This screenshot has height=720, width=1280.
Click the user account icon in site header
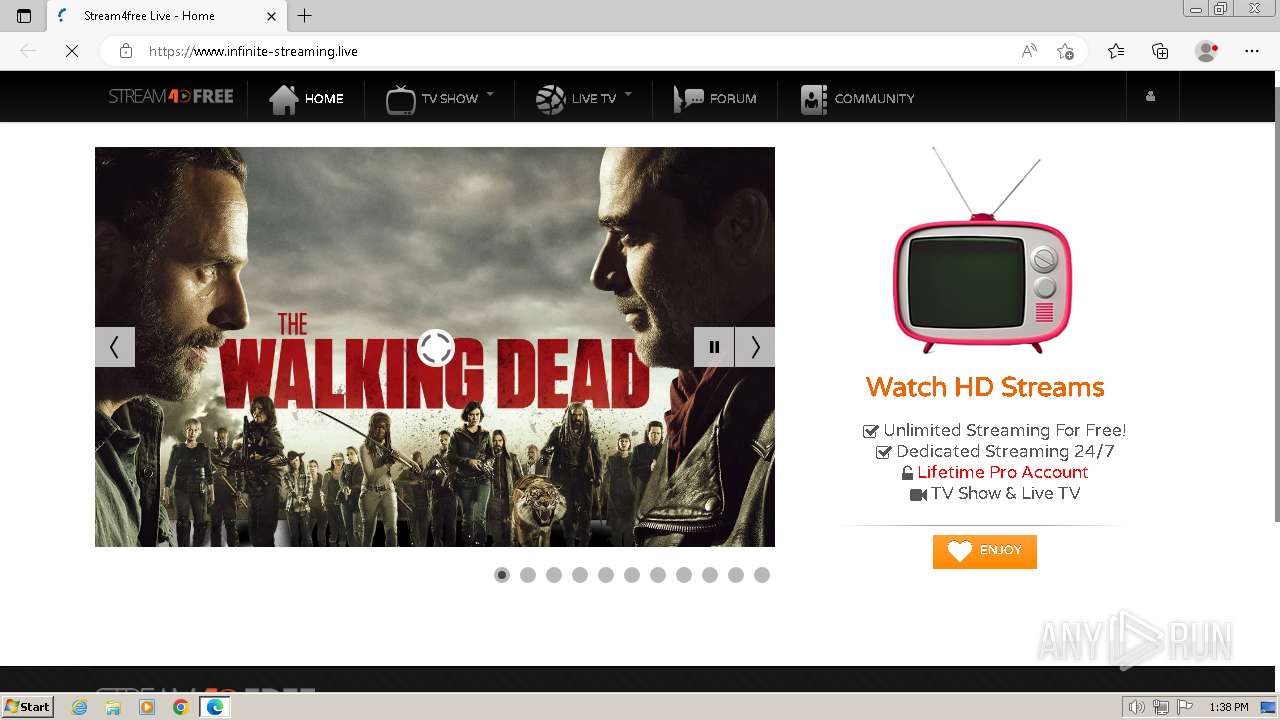tap(1150, 97)
